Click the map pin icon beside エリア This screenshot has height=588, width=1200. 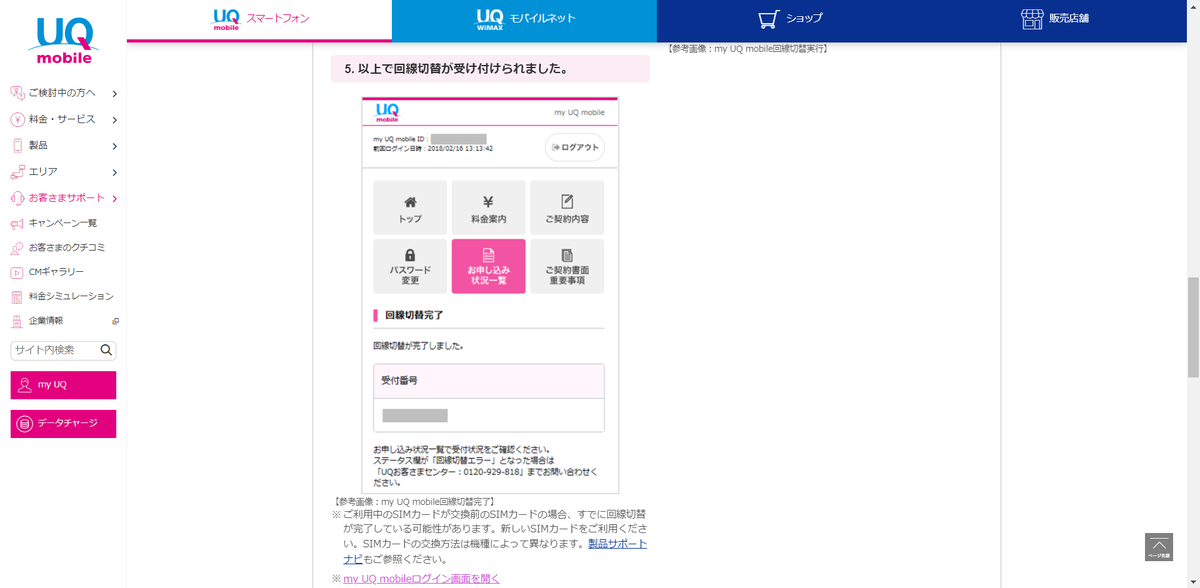coord(17,172)
